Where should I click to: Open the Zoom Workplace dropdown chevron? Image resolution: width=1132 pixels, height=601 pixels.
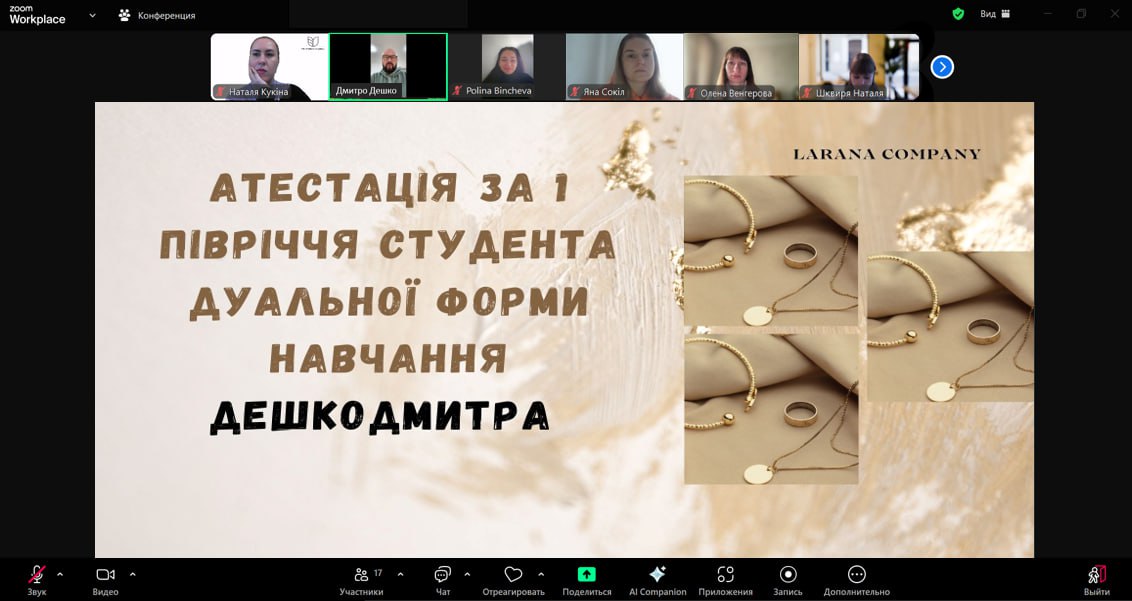pyautogui.click(x=92, y=15)
